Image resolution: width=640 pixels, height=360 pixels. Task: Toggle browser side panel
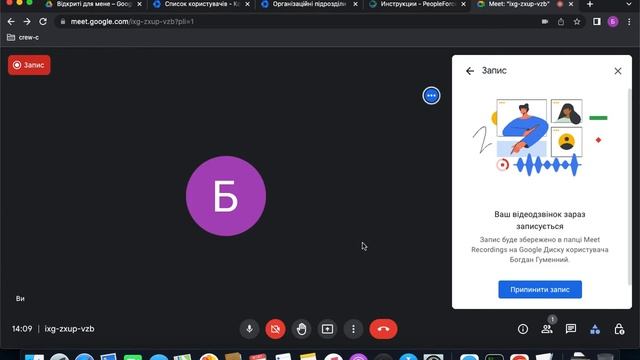pyautogui.click(x=597, y=22)
